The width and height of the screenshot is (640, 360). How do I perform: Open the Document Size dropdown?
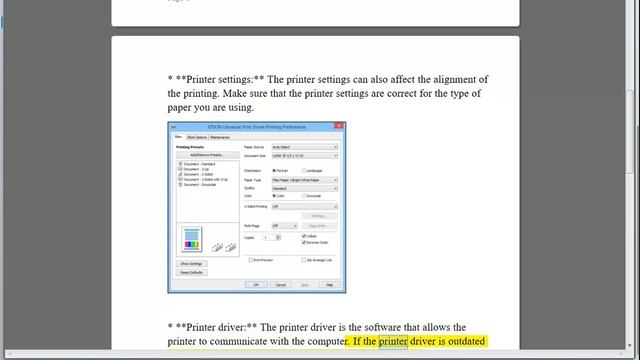point(304,156)
